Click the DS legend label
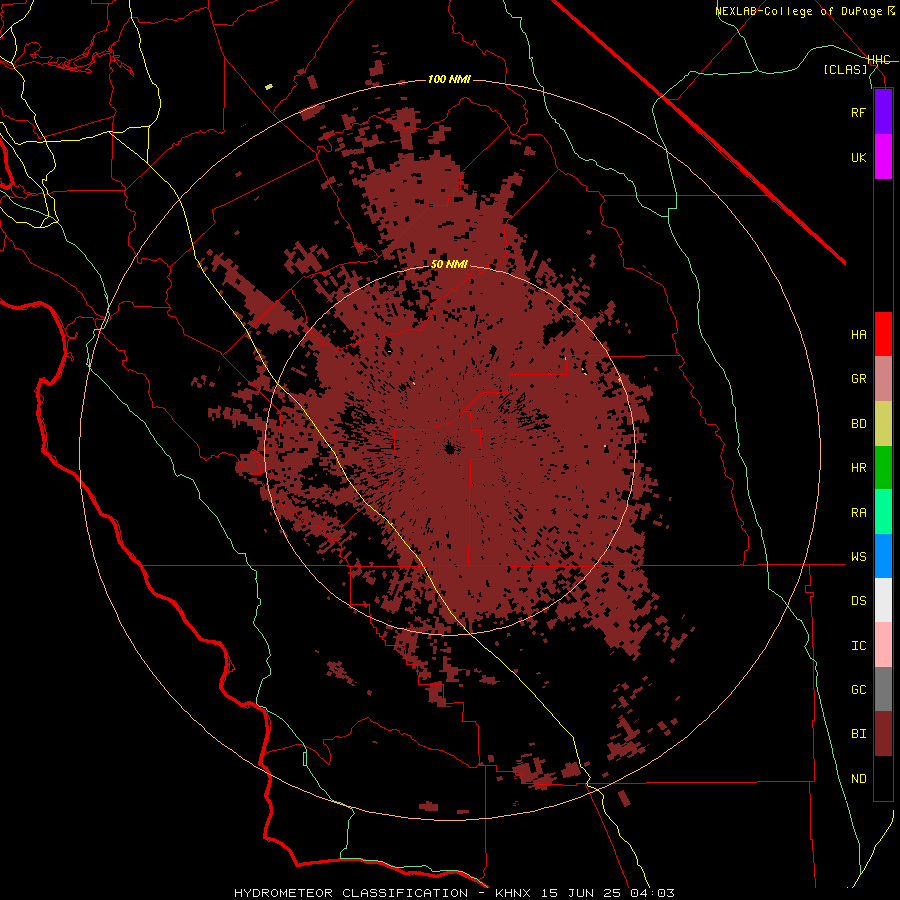Image resolution: width=900 pixels, height=900 pixels. tap(858, 600)
